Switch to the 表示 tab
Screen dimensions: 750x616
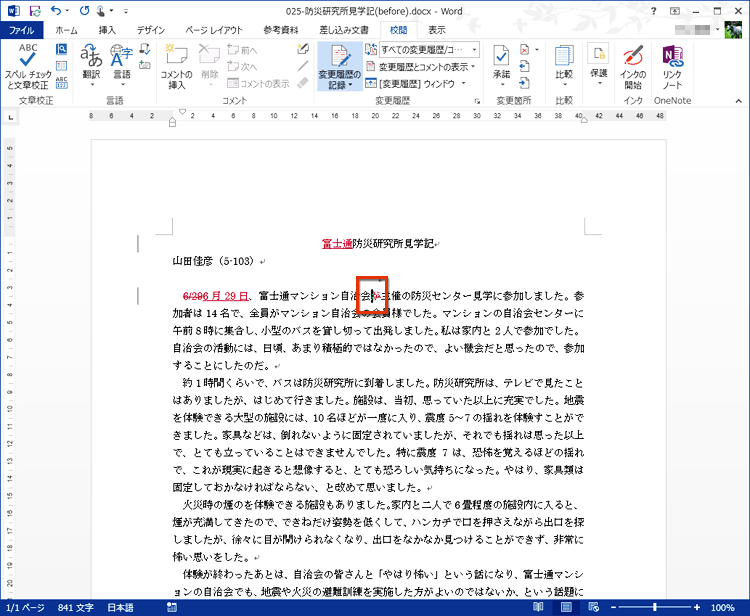(436, 30)
